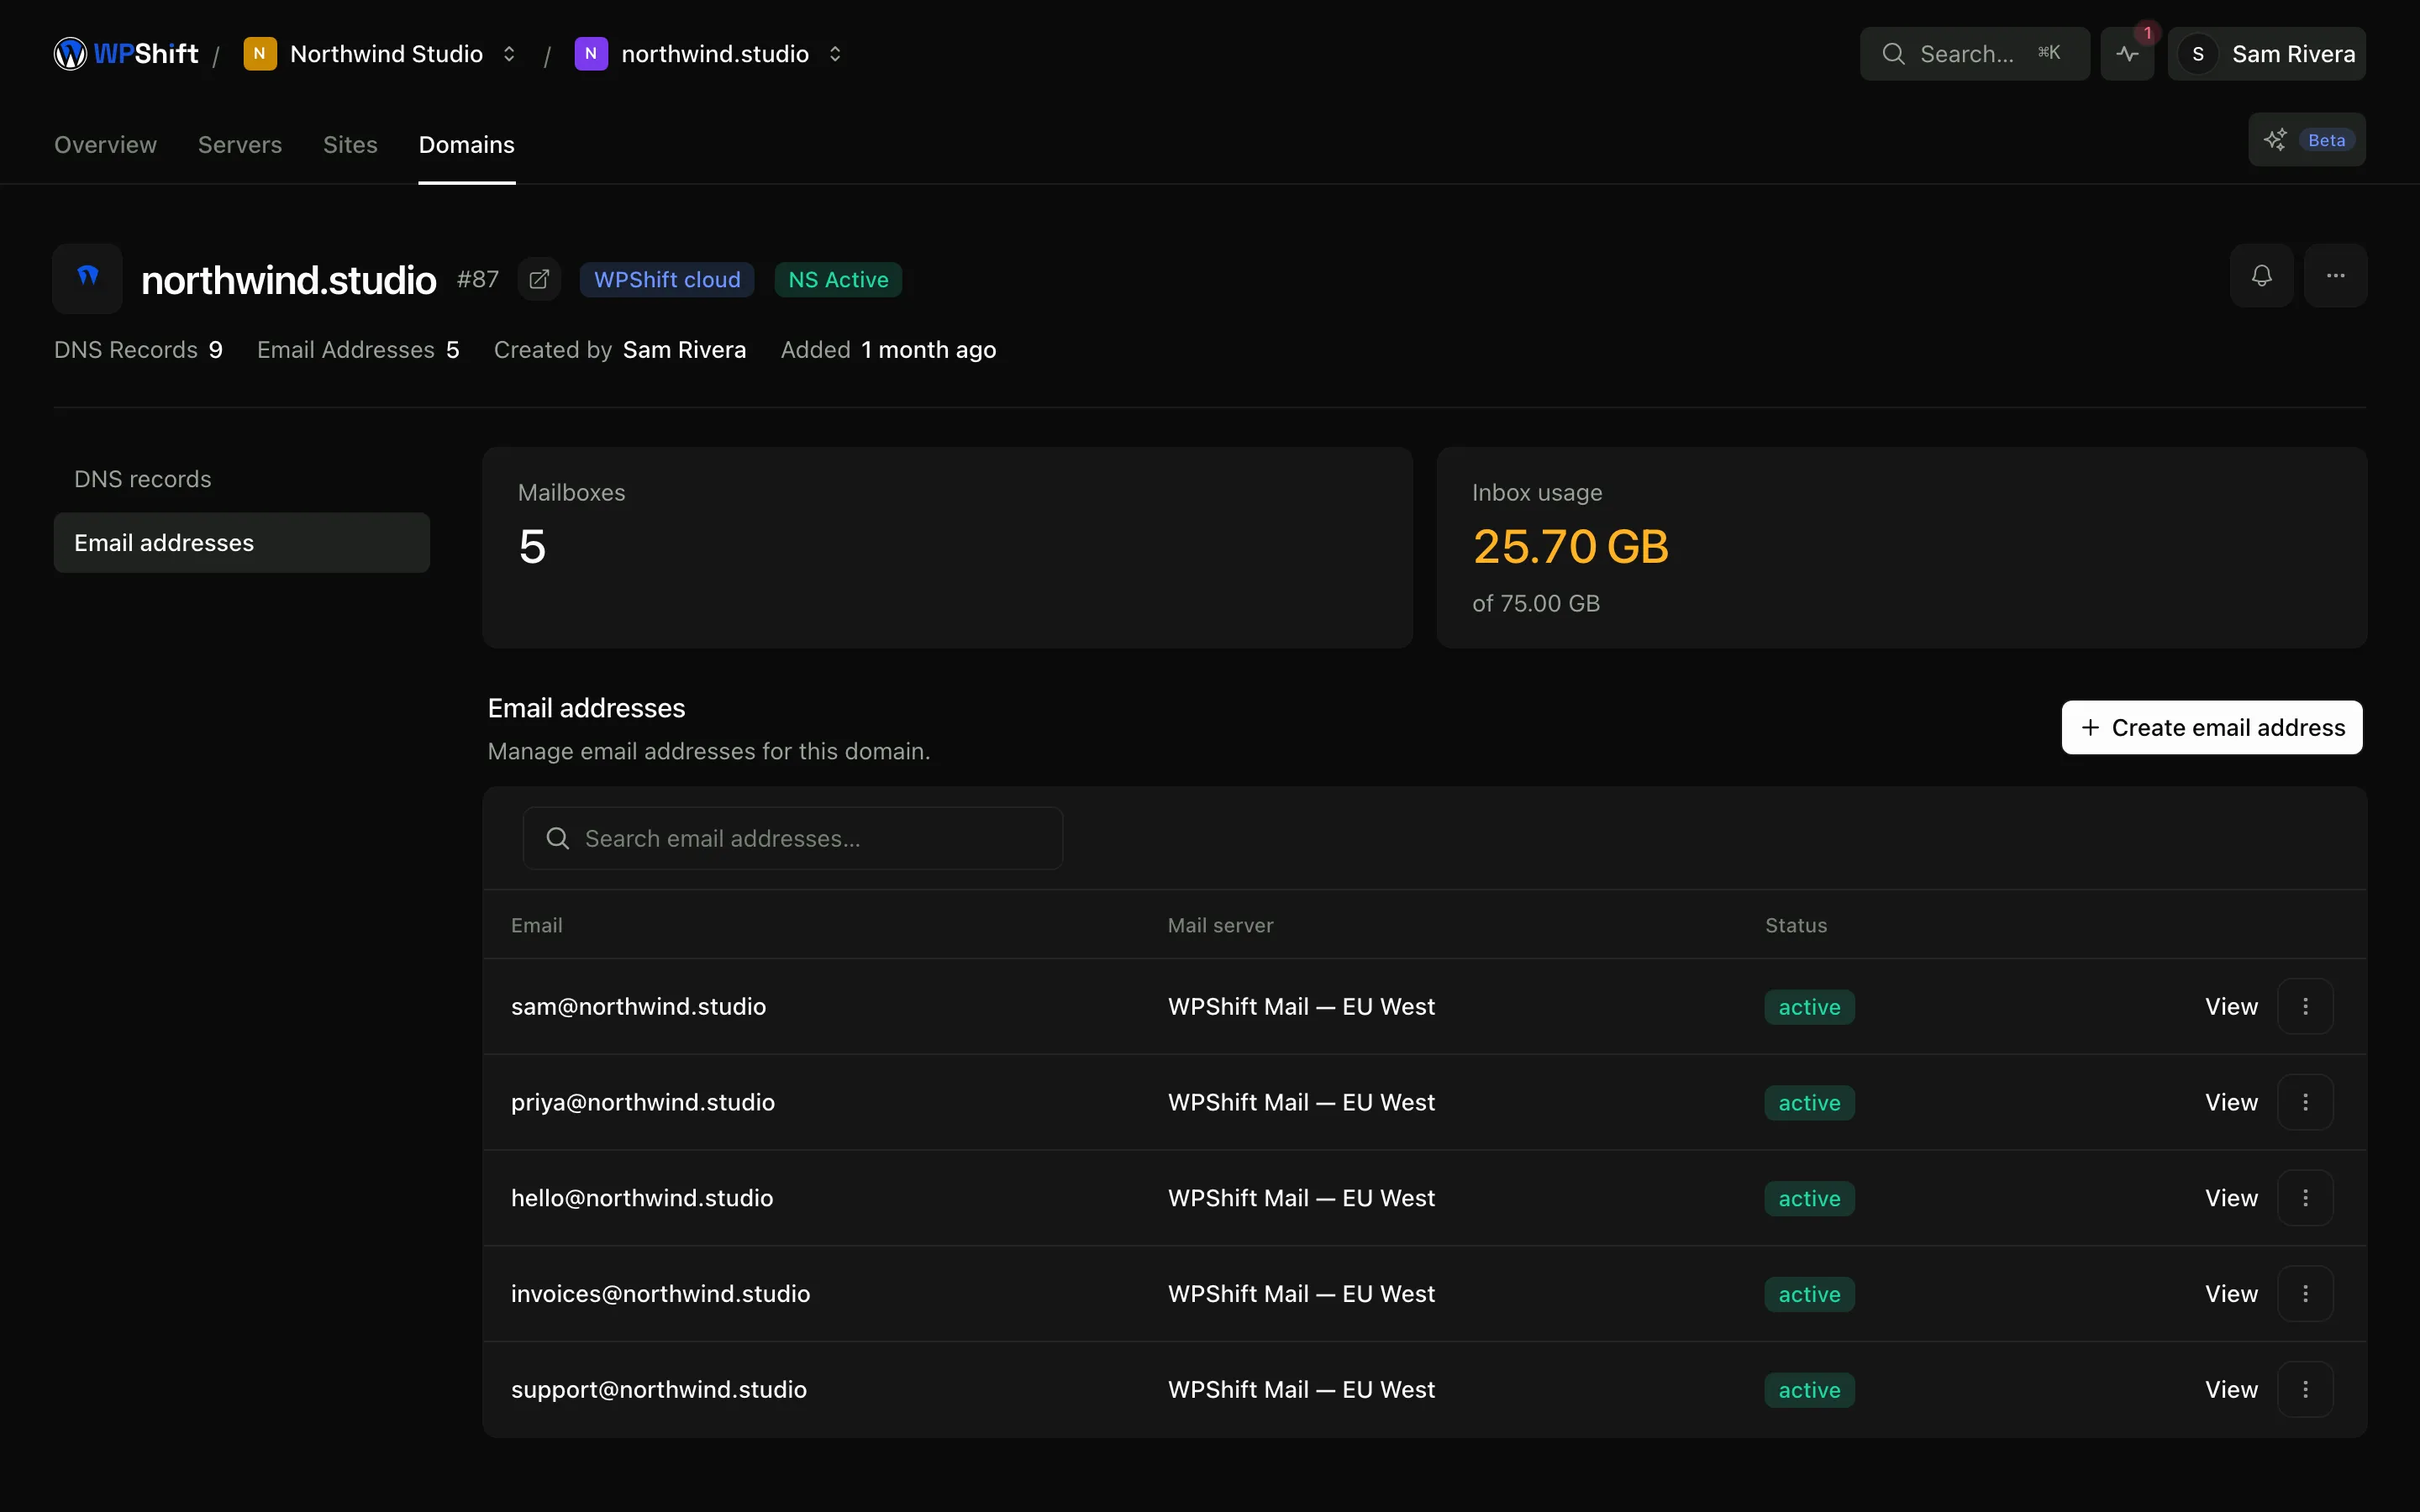Open row menu for hello@northwind.studio
Image resolution: width=2420 pixels, height=1512 pixels.
click(x=2306, y=1198)
